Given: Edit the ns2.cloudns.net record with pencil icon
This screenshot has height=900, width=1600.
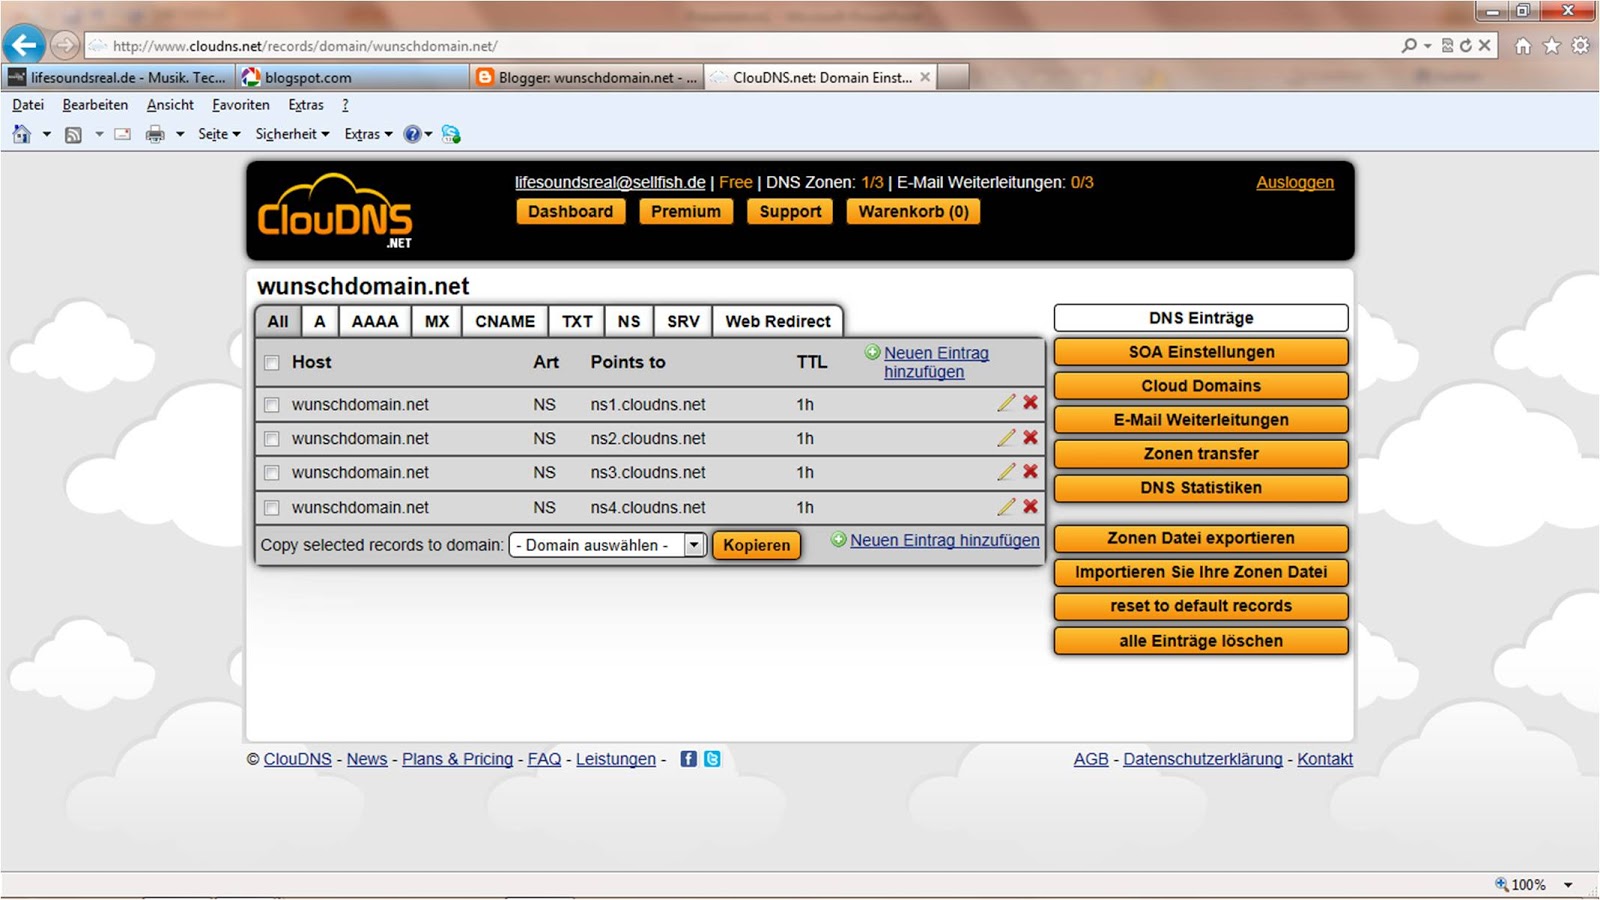Looking at the screenshot, I should click(x=1006, y=437).
